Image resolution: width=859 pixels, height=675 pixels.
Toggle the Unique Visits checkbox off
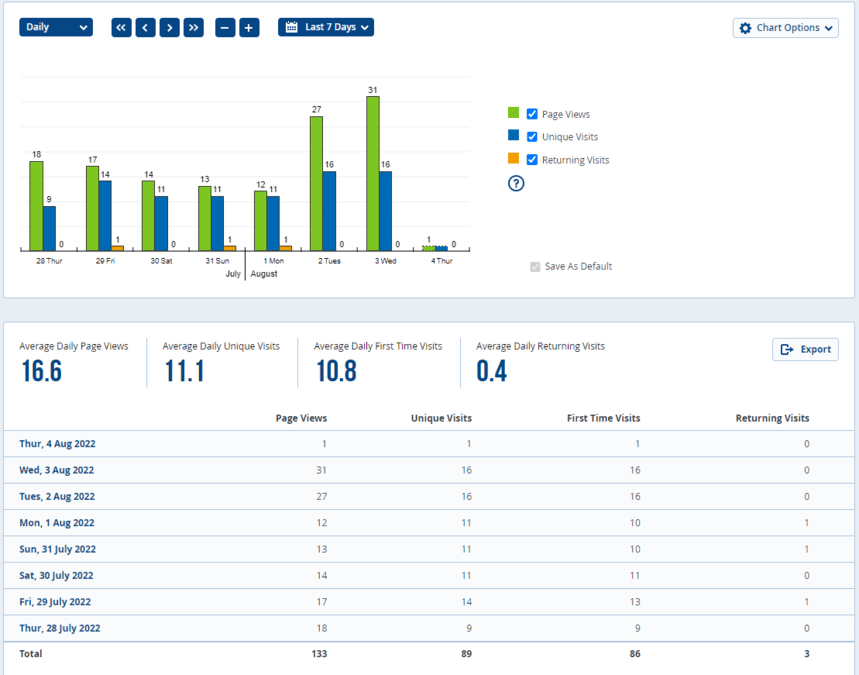coord(531,136)
